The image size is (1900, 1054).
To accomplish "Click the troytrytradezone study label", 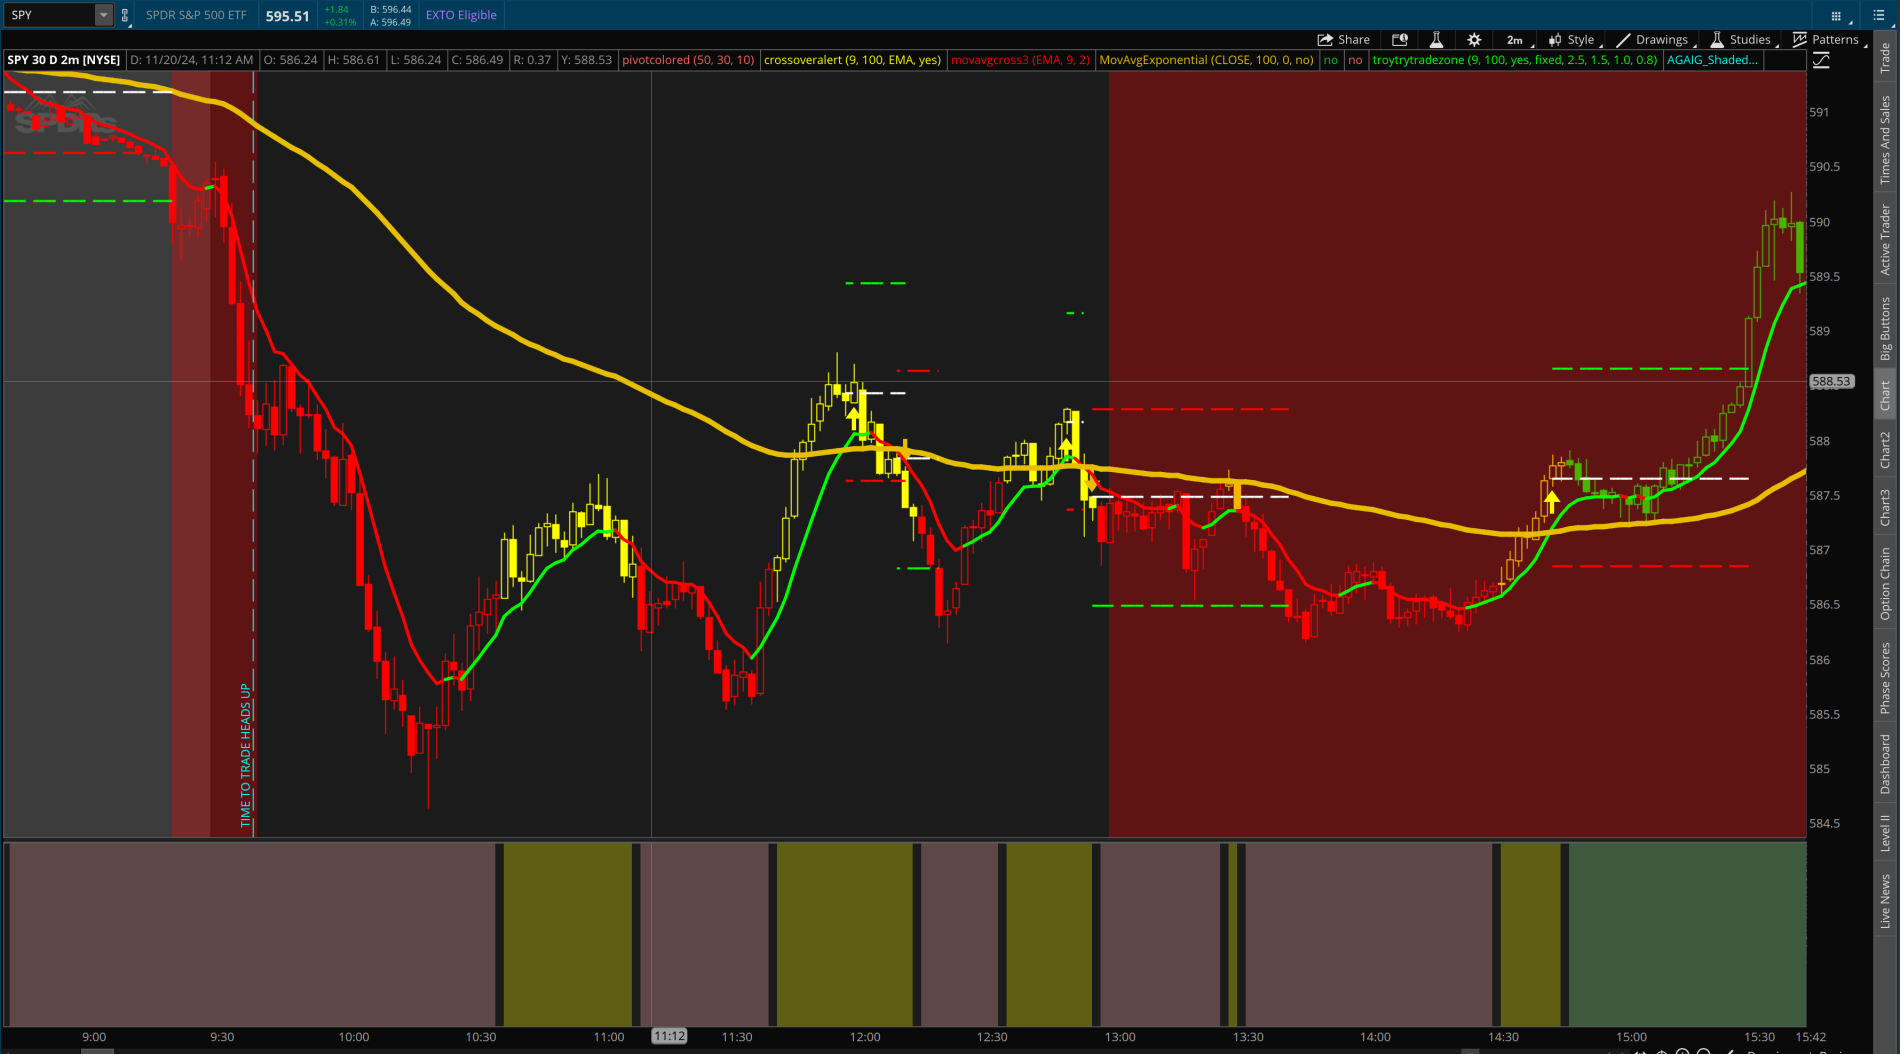I will click(1514, 60).
